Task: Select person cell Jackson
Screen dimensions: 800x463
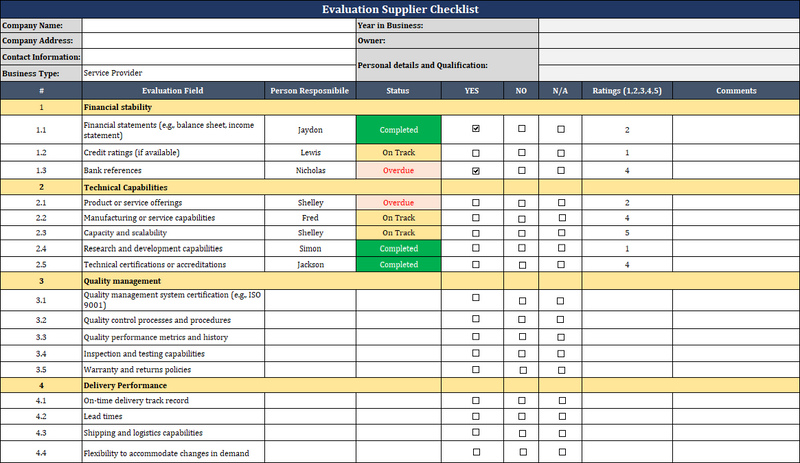Action: tap(310, 264)
